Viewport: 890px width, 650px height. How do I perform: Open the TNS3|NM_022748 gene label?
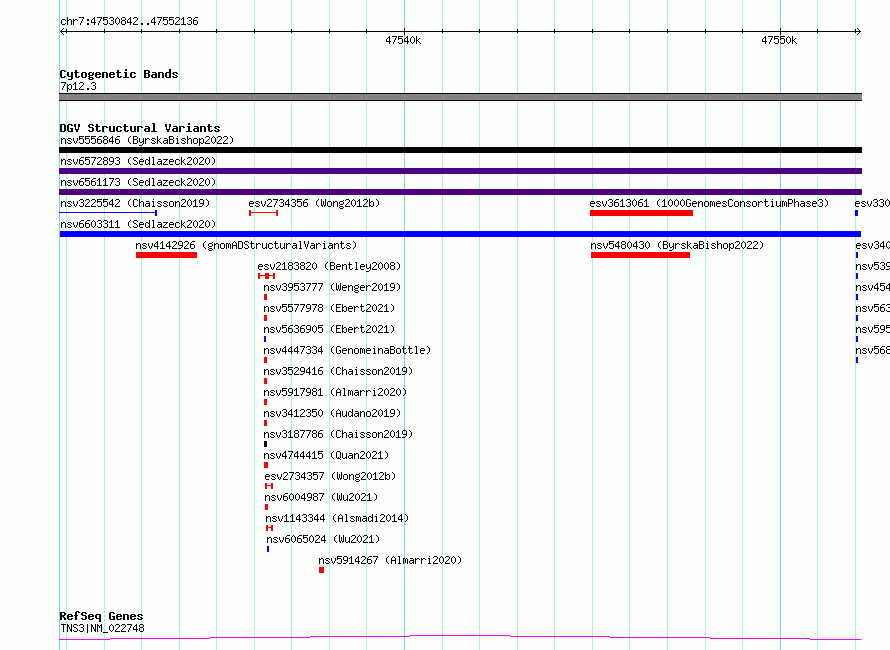[x=102, y=628]
